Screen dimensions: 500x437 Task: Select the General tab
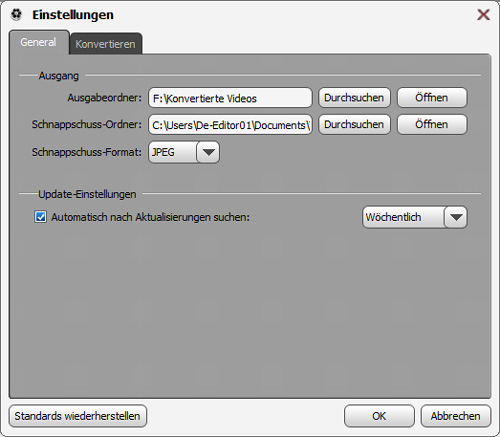(38, 42)
